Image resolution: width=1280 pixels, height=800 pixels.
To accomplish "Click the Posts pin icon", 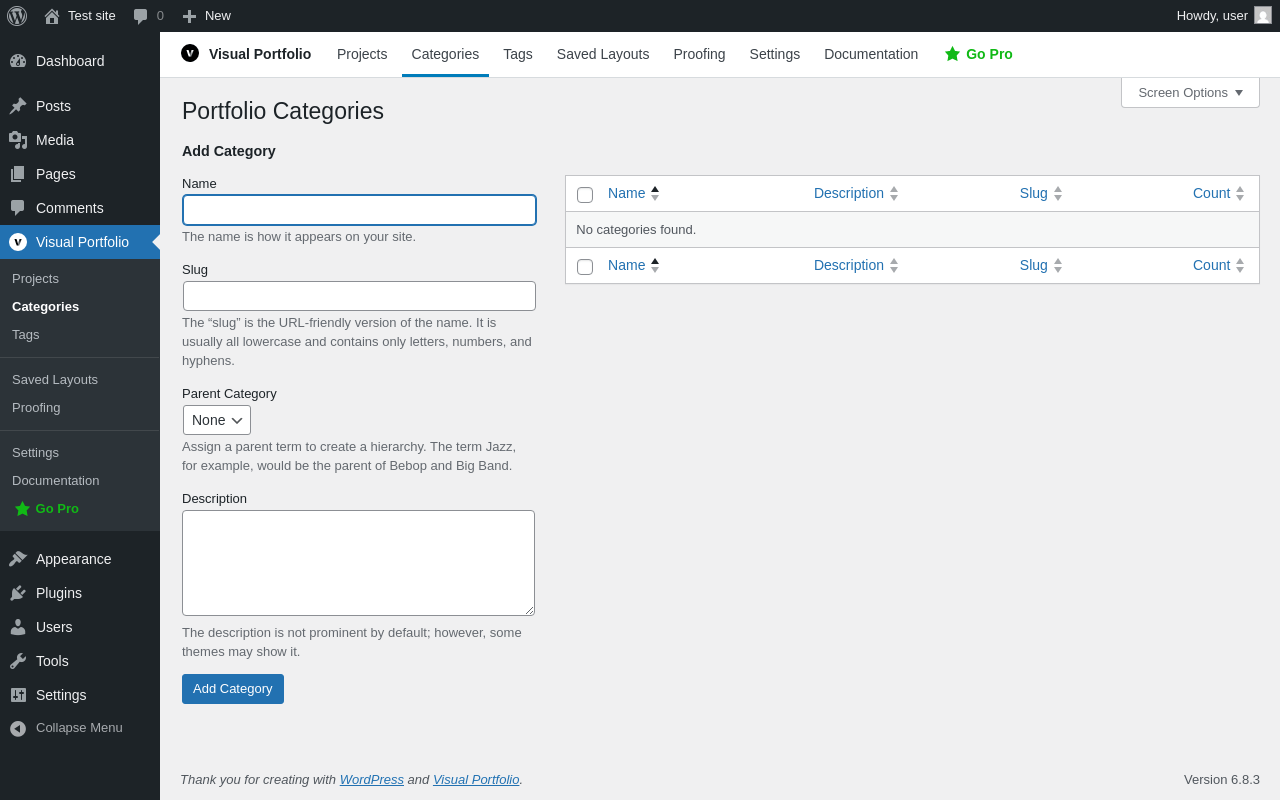I will (18, 106).
